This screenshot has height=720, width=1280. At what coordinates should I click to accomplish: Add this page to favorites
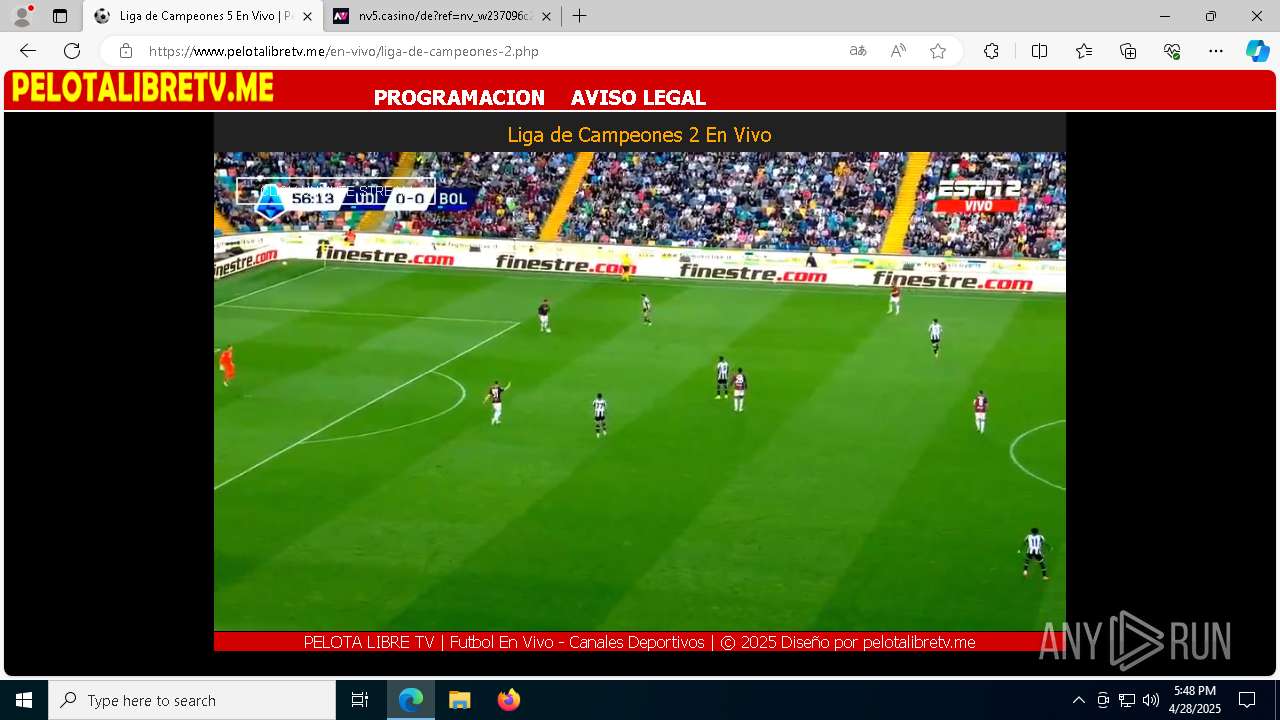tap(938, 51)
